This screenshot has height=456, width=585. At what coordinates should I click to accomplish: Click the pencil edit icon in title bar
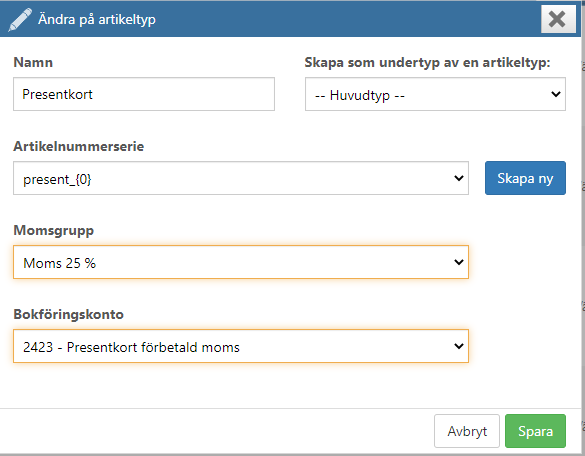(x=20, y=19)
